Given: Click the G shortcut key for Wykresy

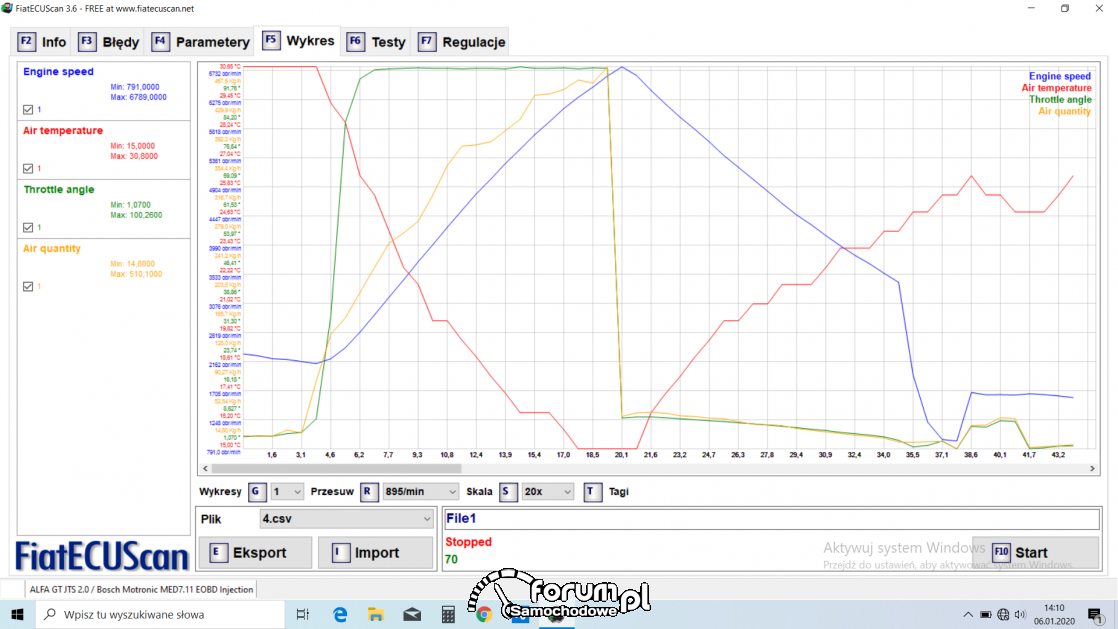Looking at the screenshot, I should tap(257, 491).
